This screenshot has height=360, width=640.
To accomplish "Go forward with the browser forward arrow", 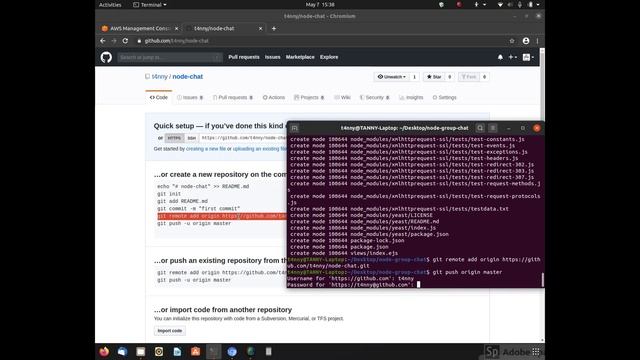I will [114, 41].
